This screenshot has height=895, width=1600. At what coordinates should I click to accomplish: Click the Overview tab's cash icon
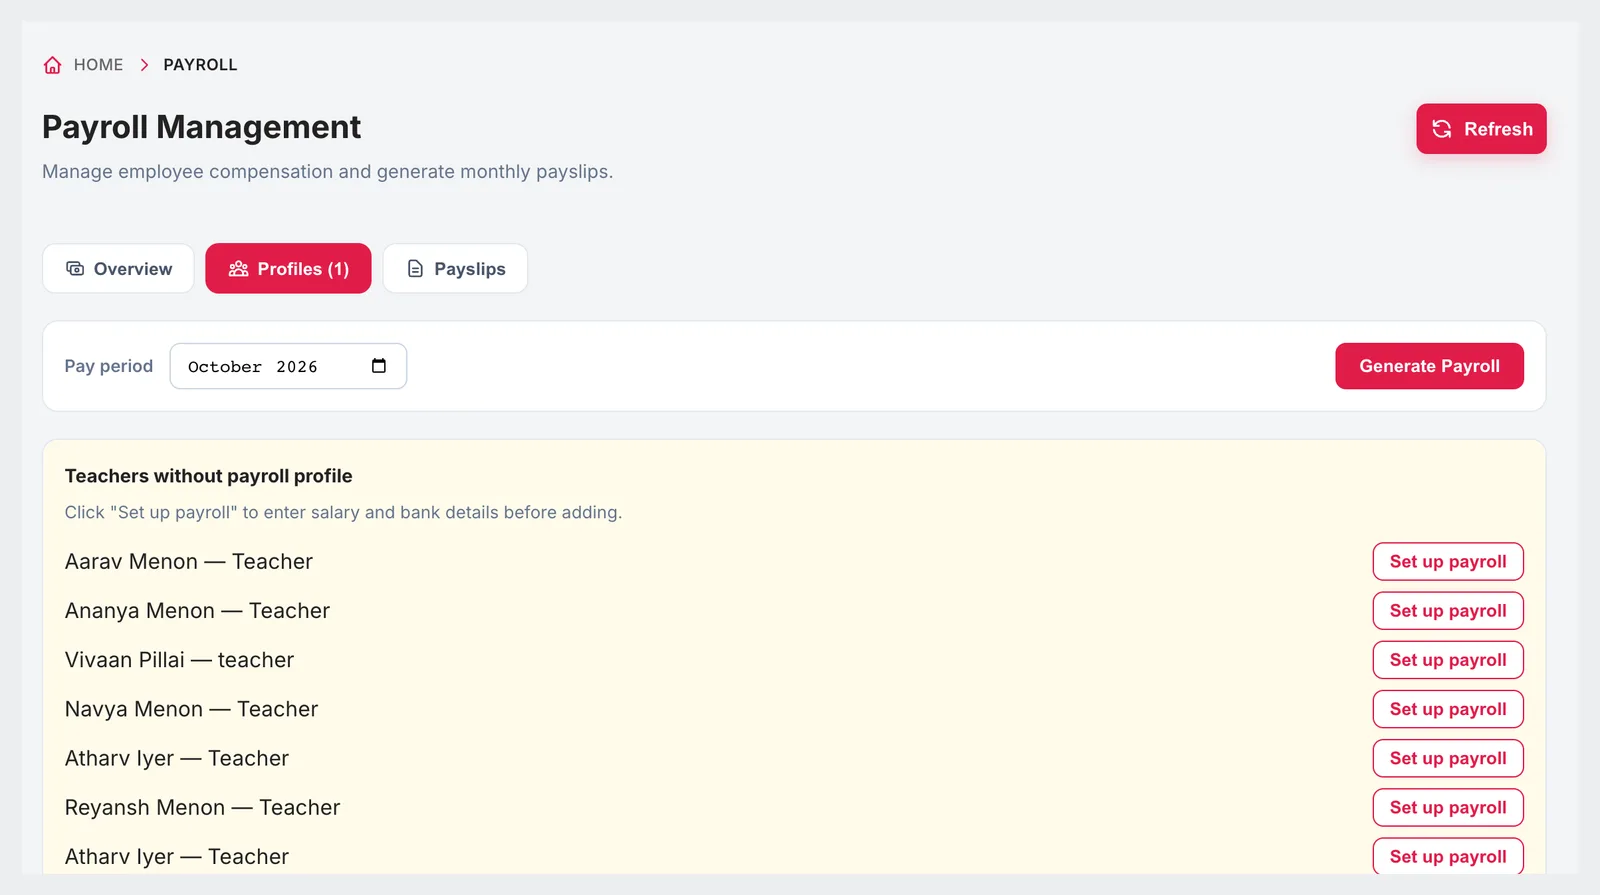pos(75,269)
